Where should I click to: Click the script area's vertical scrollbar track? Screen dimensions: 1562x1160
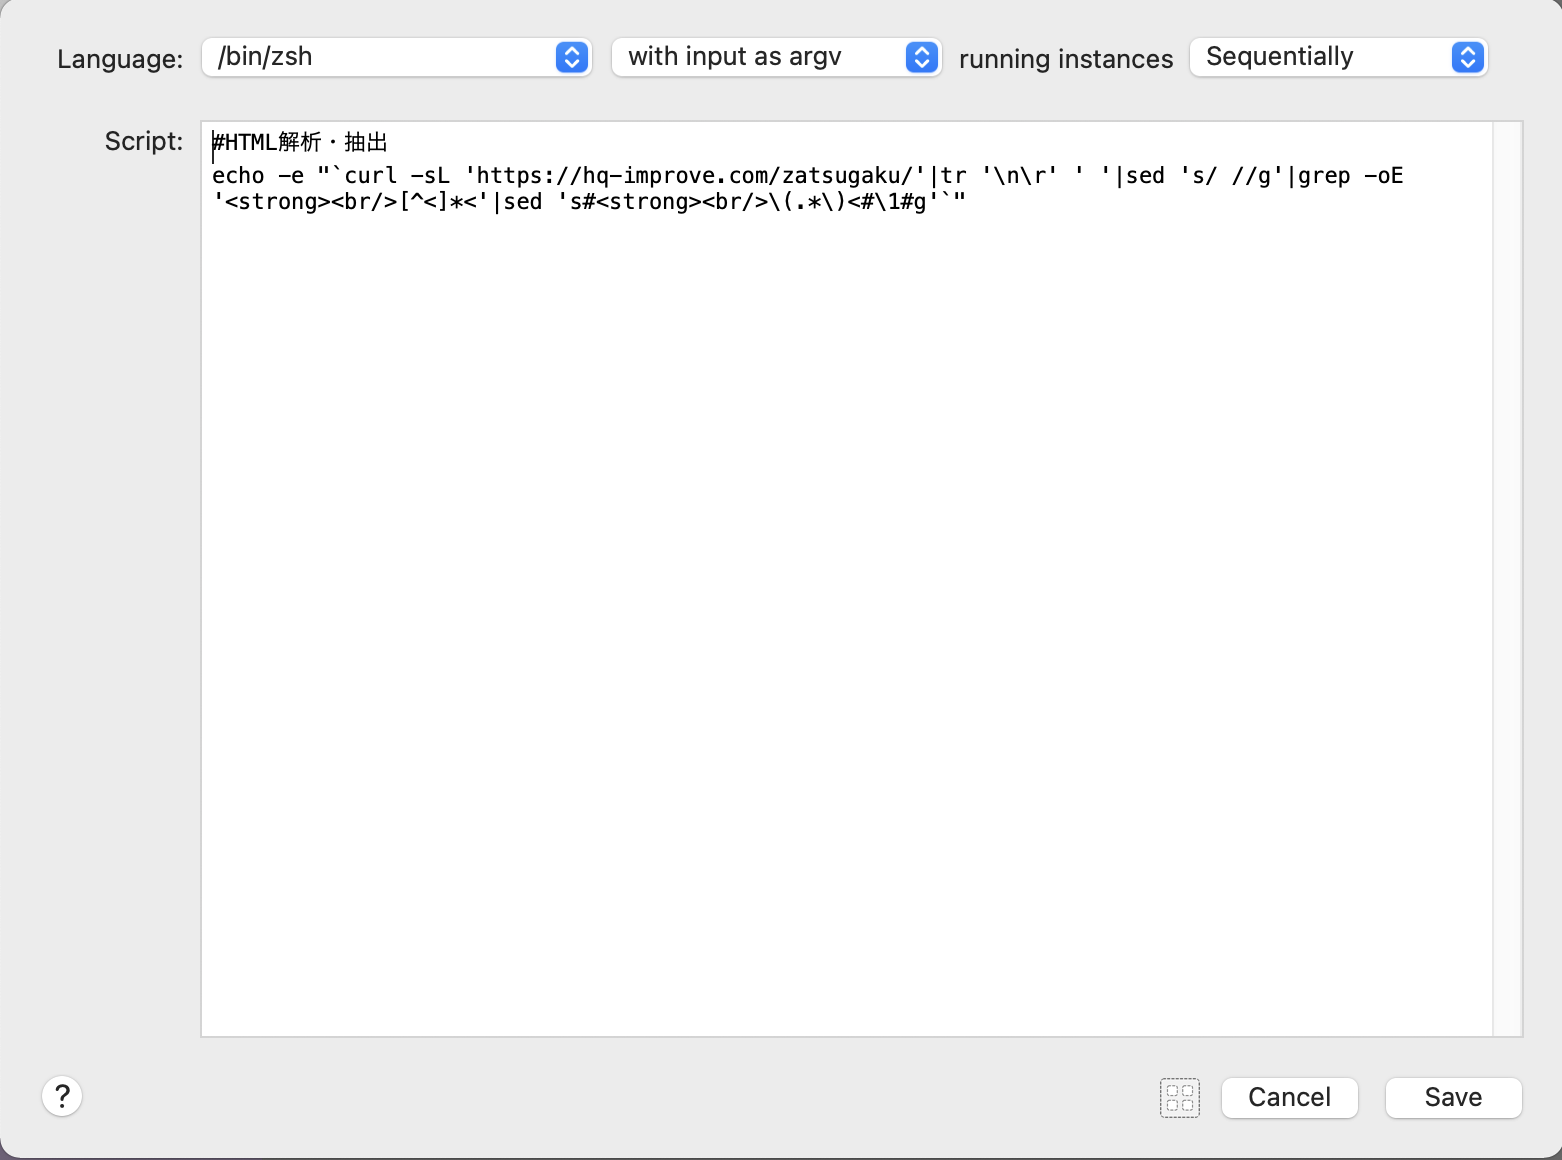tap(1507, 579)
